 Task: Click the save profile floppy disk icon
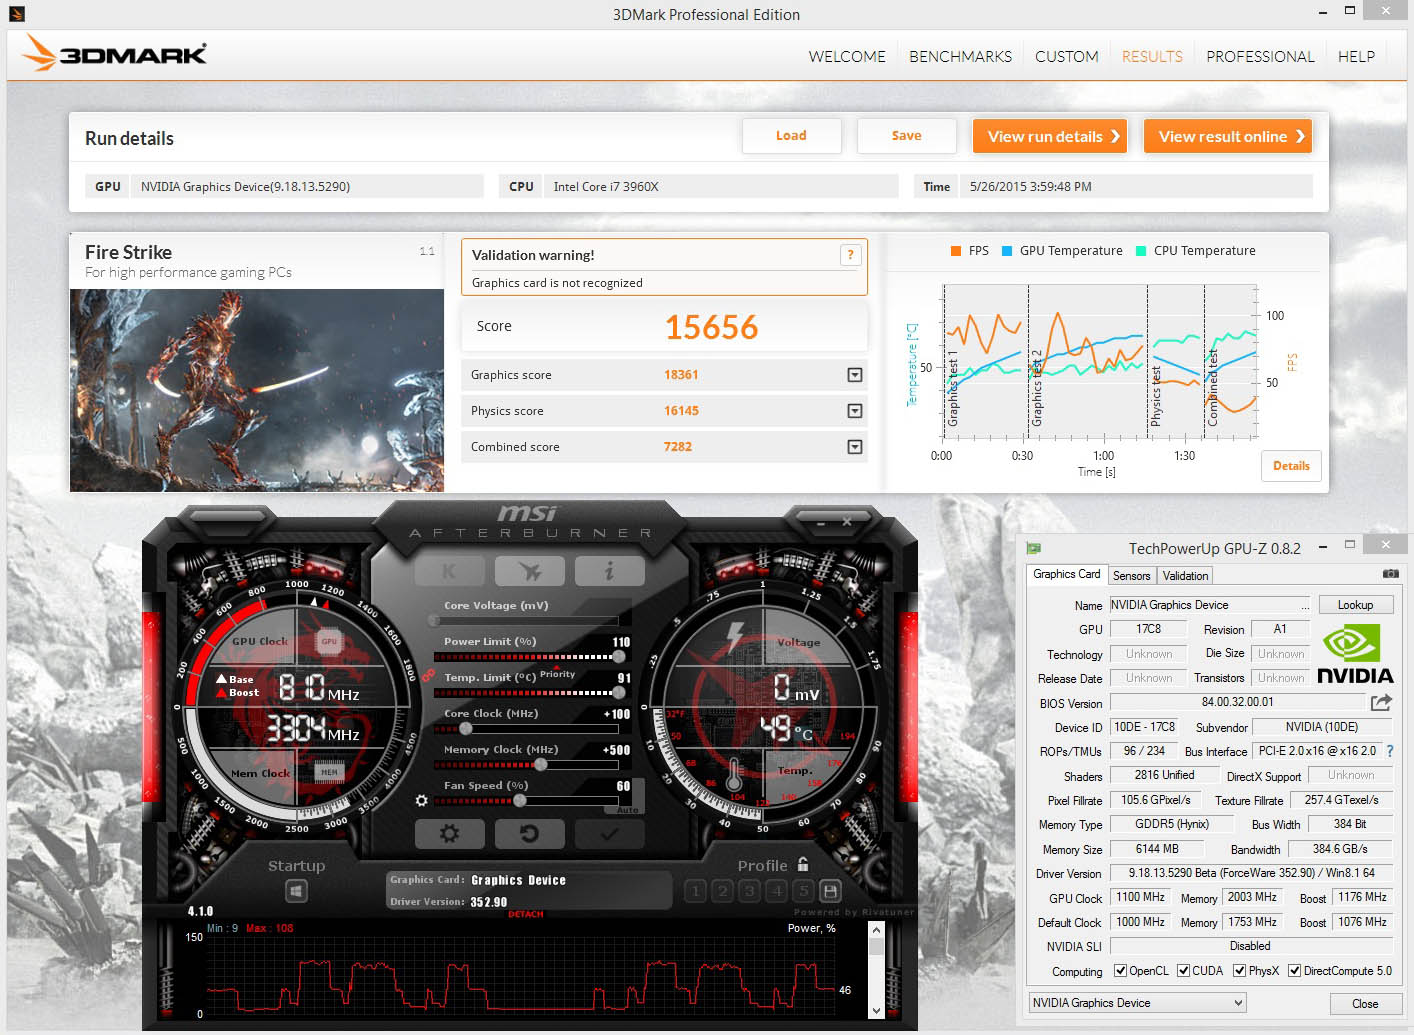click(x=830, y=890)
